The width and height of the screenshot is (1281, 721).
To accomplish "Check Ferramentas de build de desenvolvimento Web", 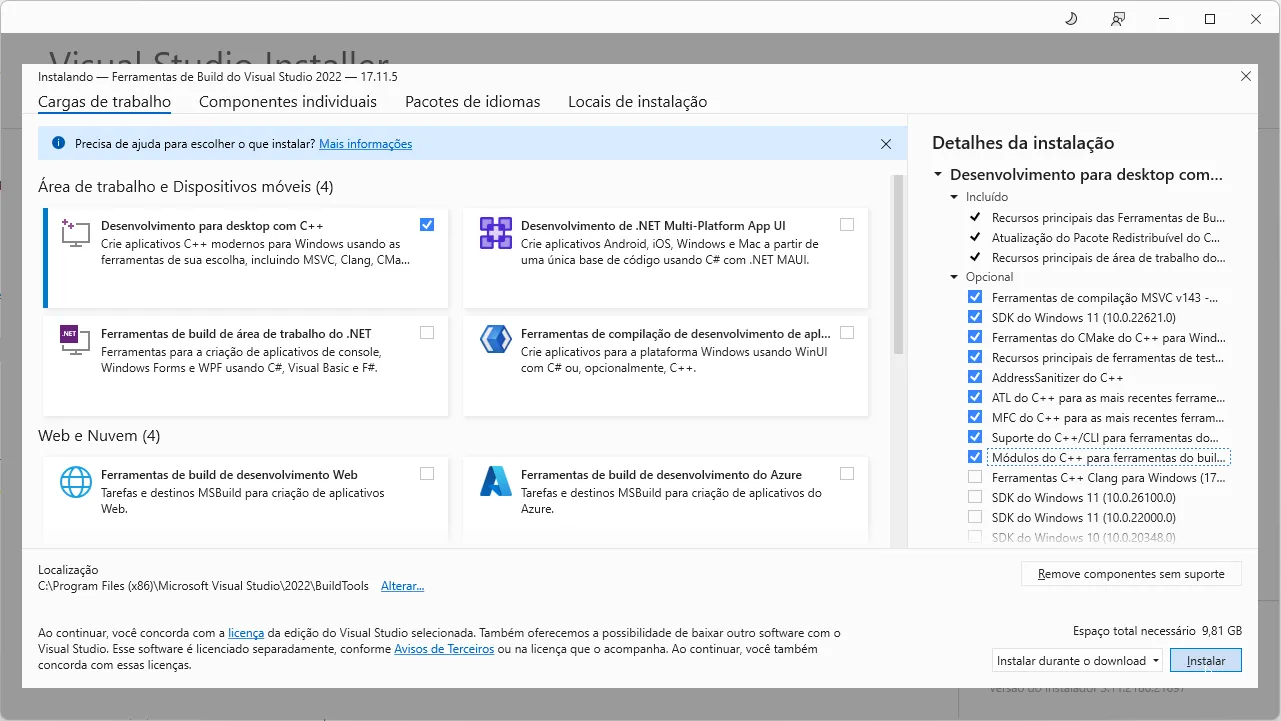I will pos(427,473).
